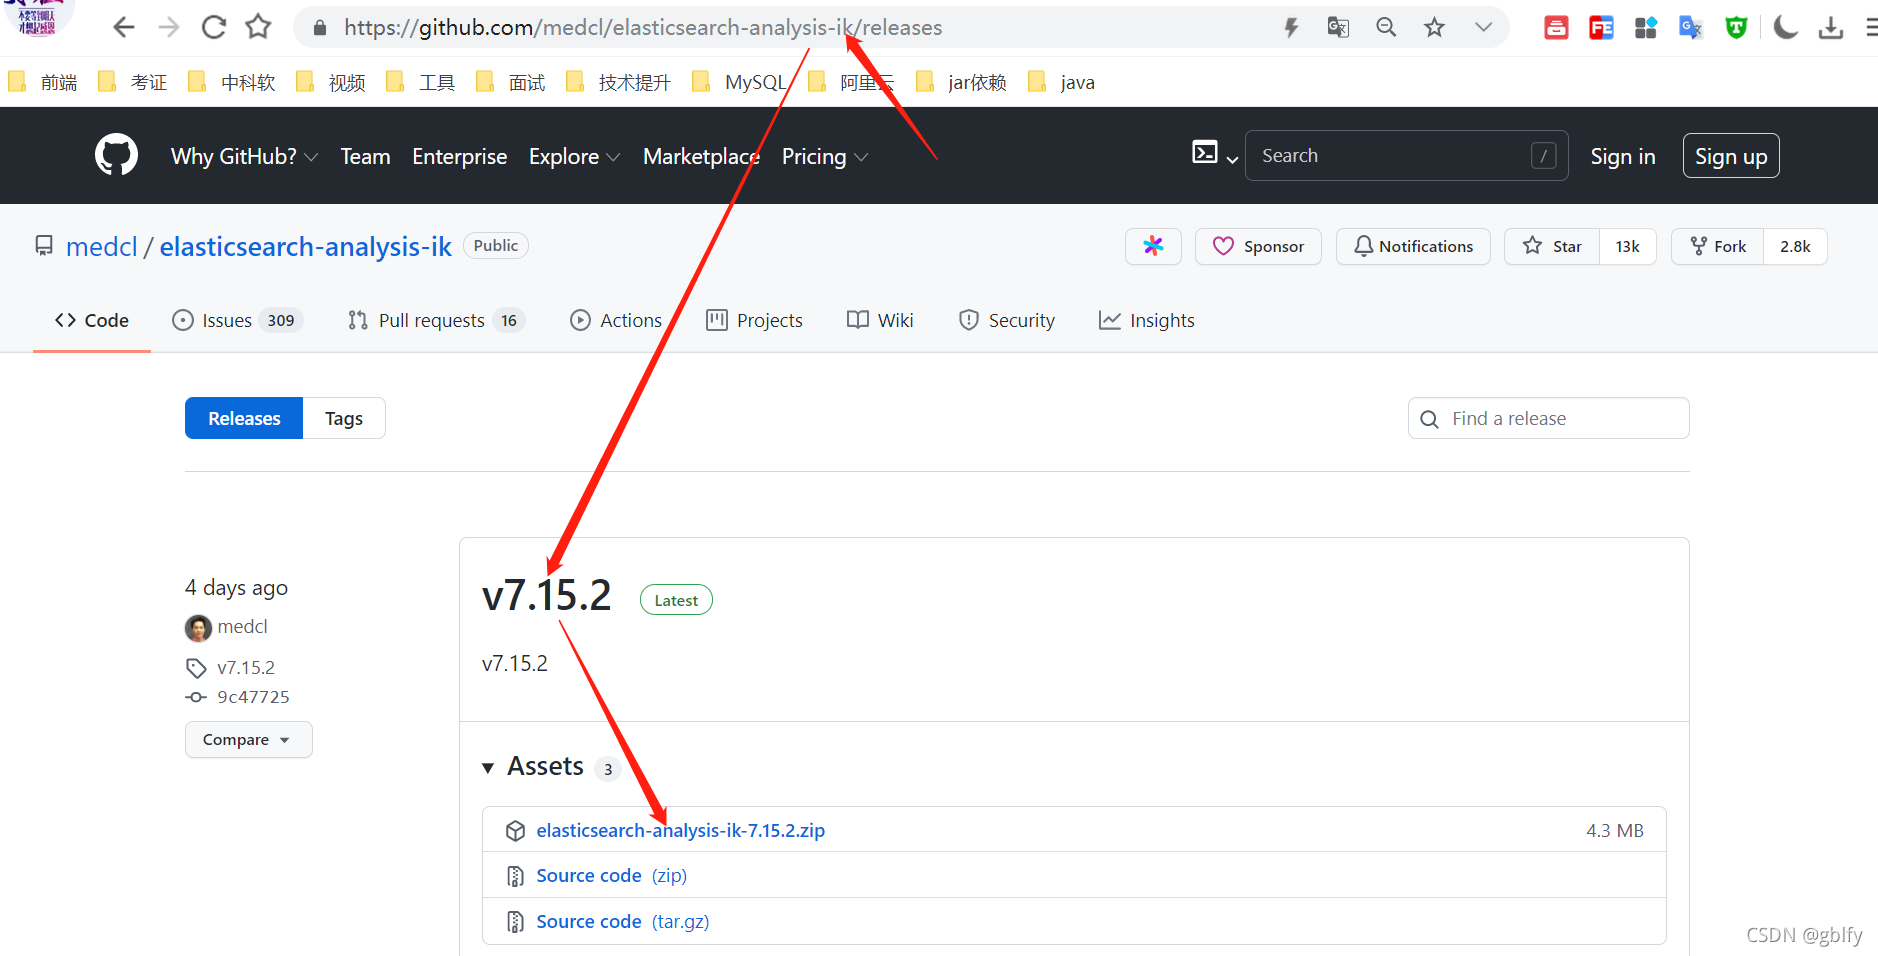Switch to the Wiki tab
This screenshot has width=1878, height=956.
coord(880,320)
